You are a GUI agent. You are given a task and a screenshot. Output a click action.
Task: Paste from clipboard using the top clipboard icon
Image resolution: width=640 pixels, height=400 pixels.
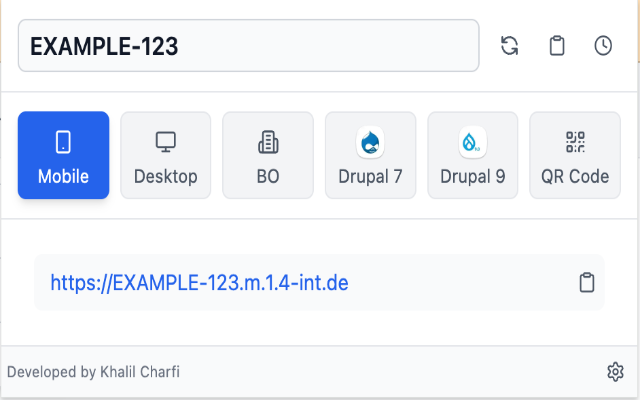[x=557, y=45]
